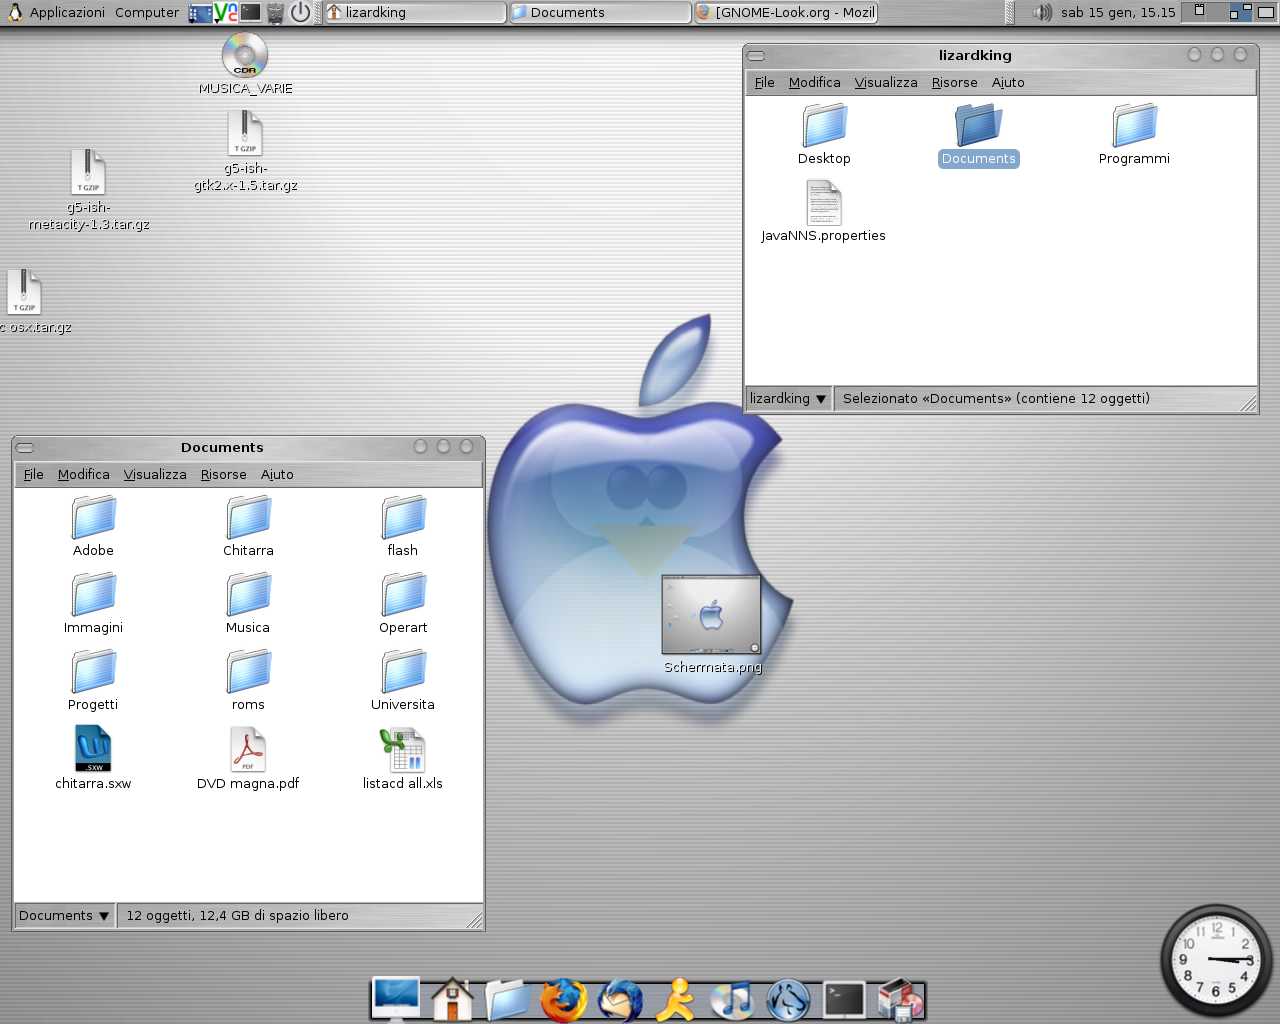Click the computer monitor dock icon

pyautogui.click(x=396, y=1000)
